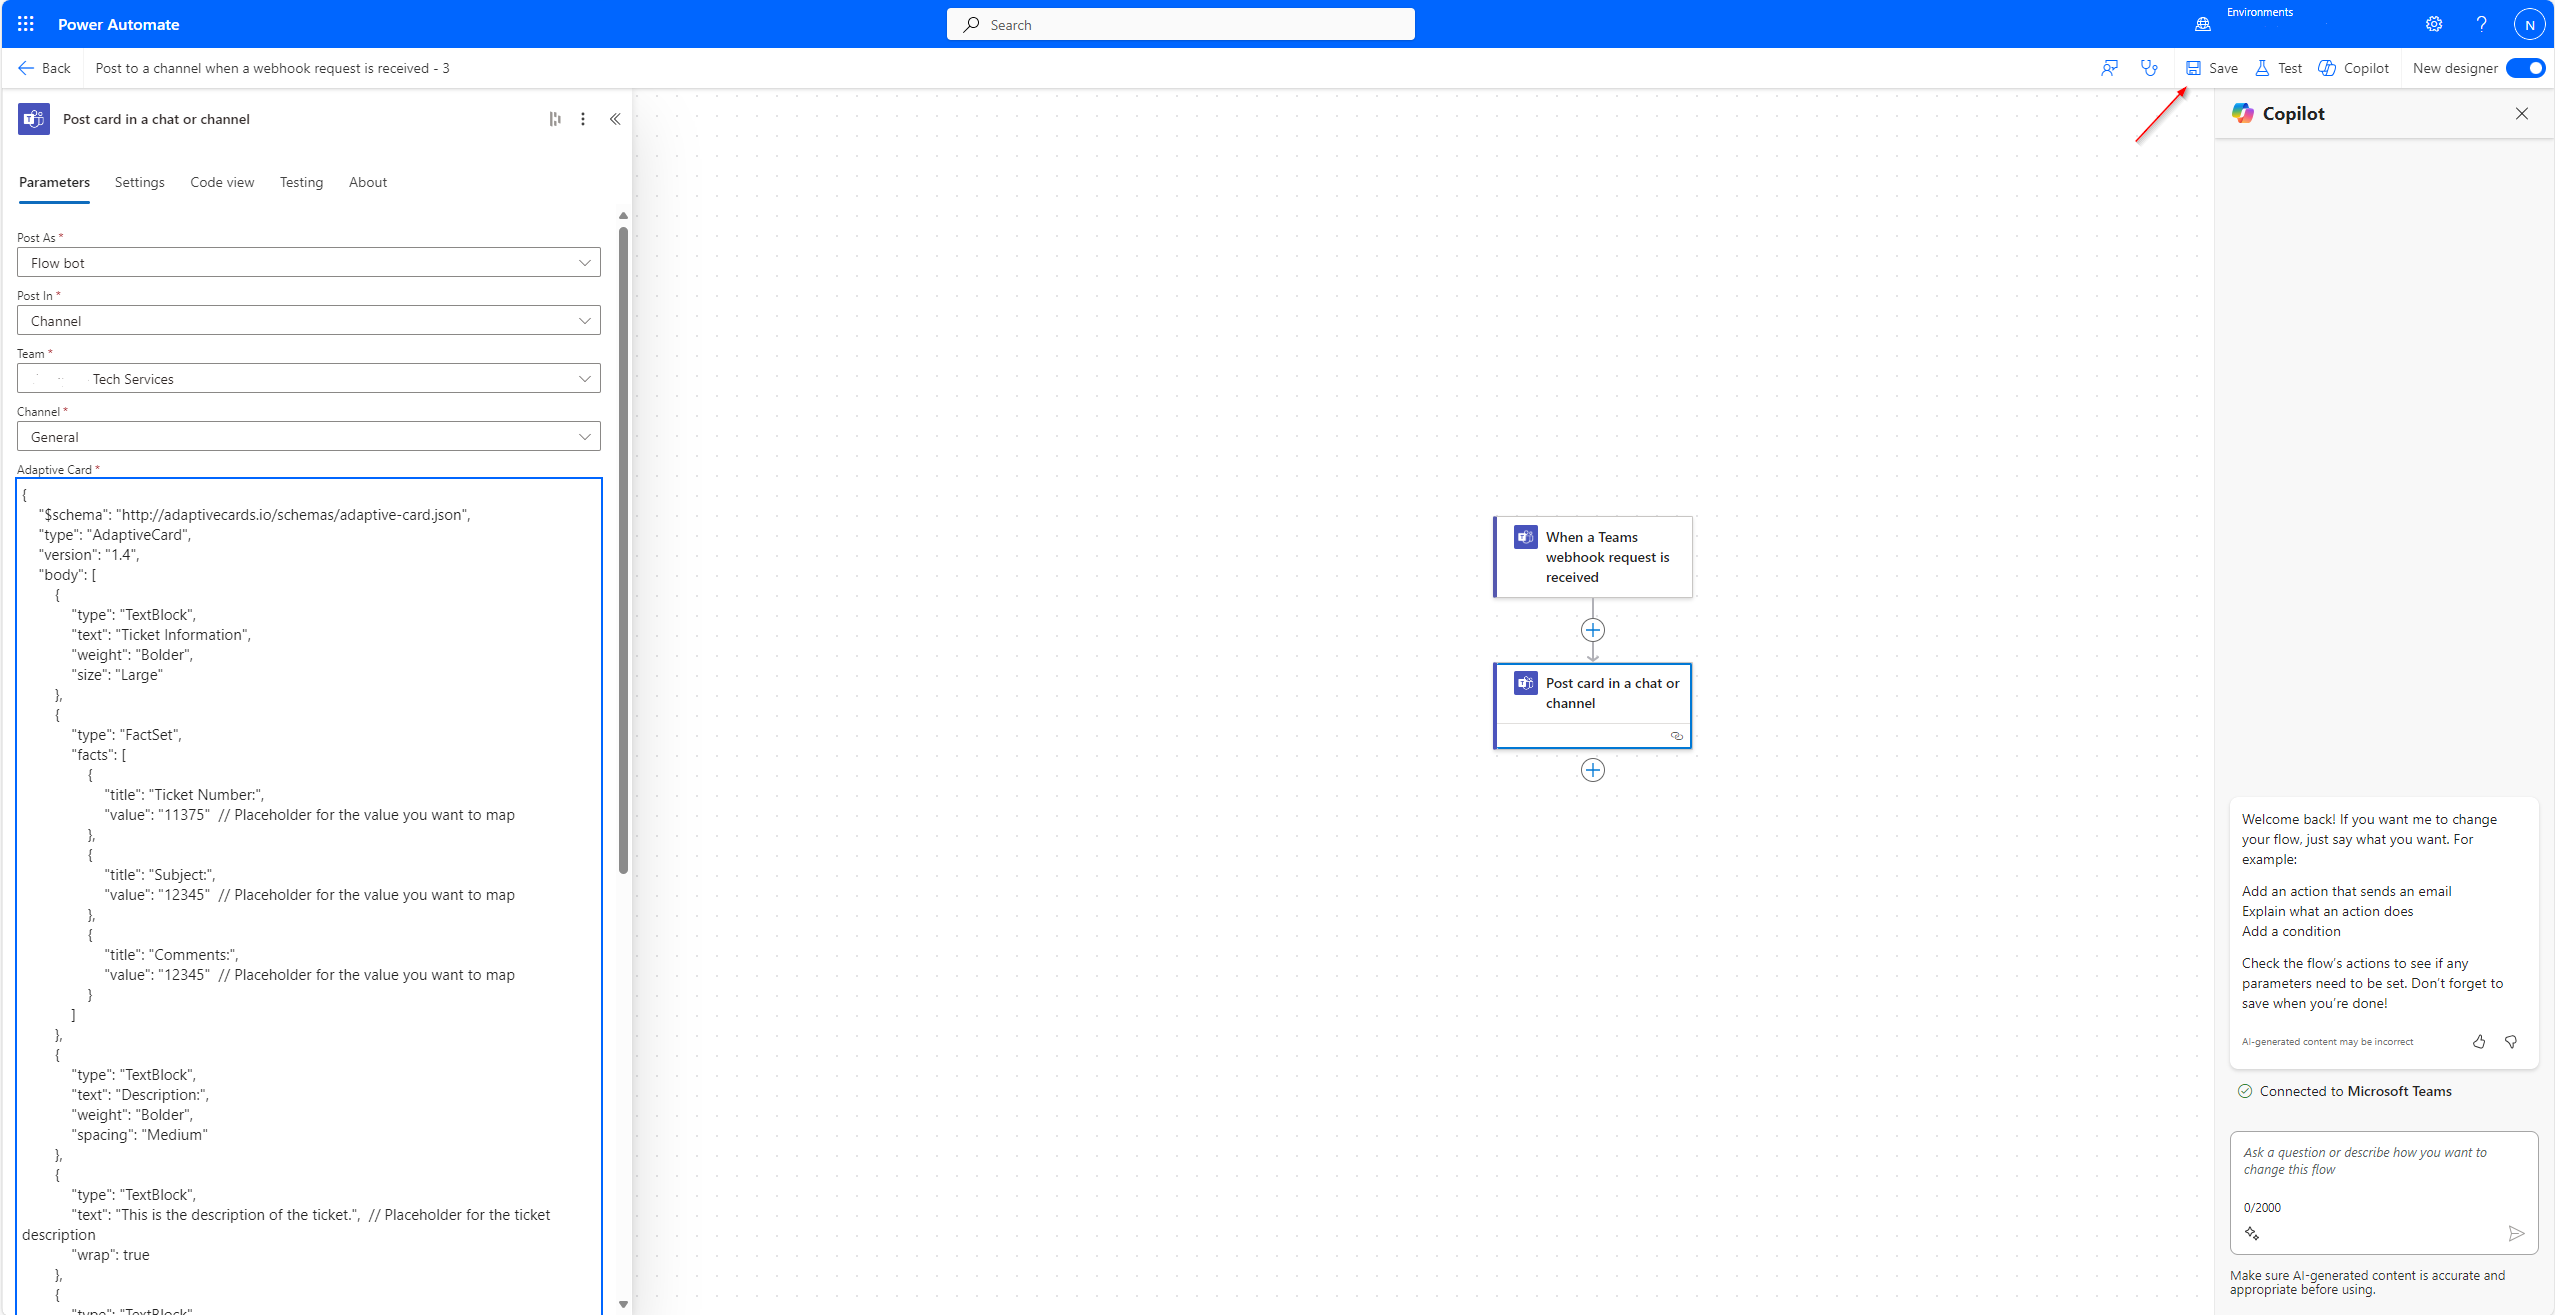Open the Flow checker stethoscope icon
The width and height of the screenshot is (2555, 1315).
point(2149,68)
